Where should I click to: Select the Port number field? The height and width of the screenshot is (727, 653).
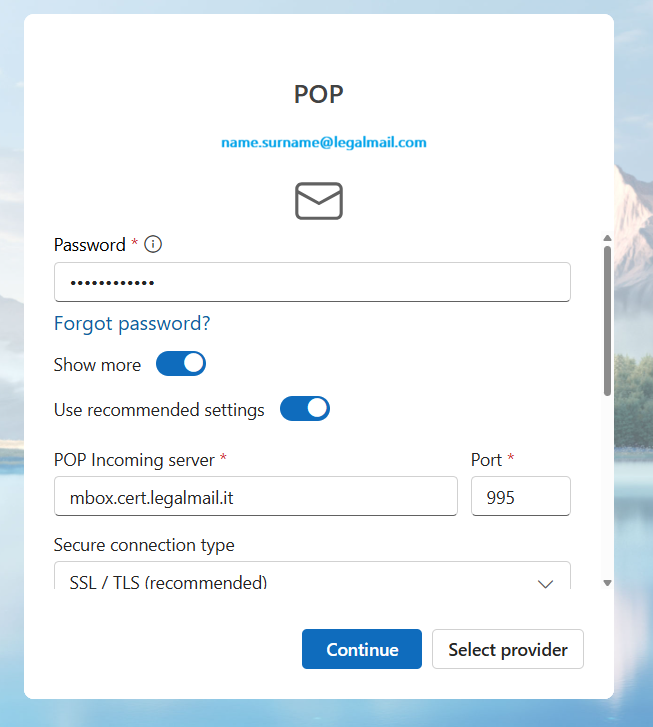[520, 496]
